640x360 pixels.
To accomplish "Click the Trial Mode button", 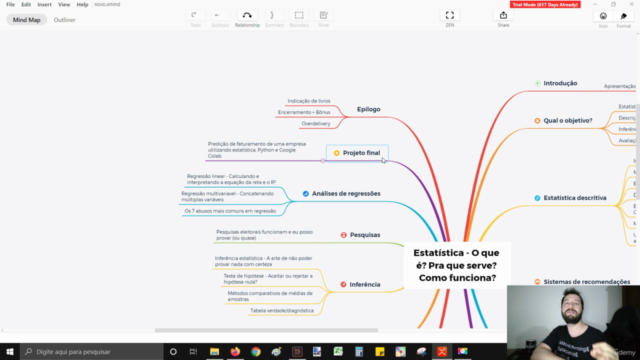I will [x=545, y=4].
